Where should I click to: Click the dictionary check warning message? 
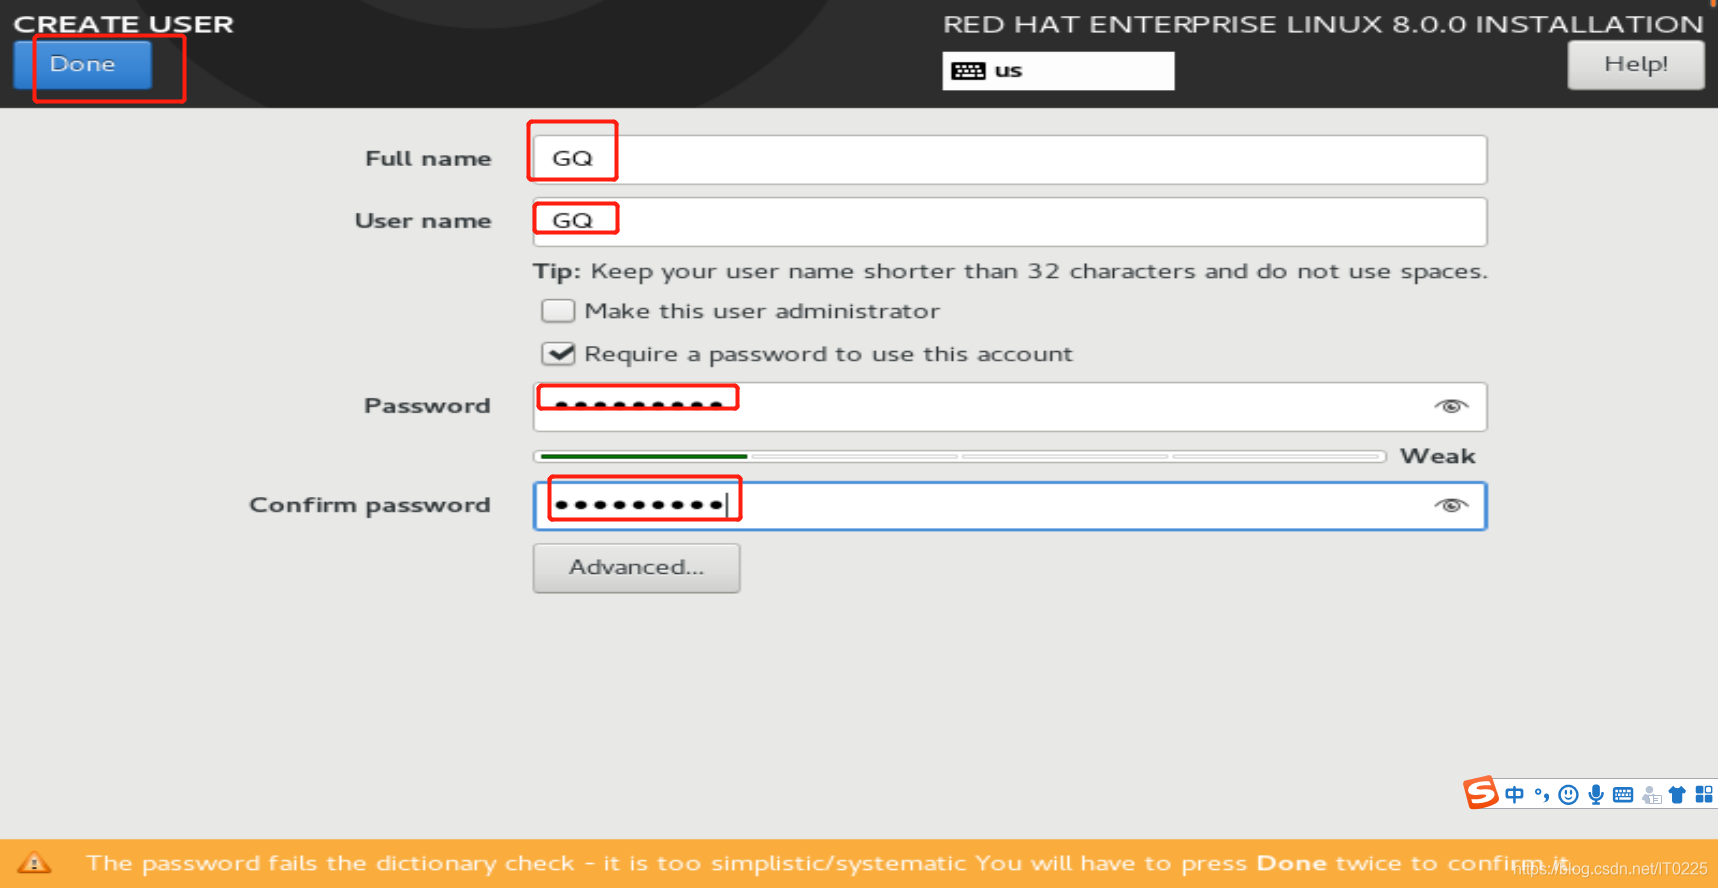tap(828, 863)
